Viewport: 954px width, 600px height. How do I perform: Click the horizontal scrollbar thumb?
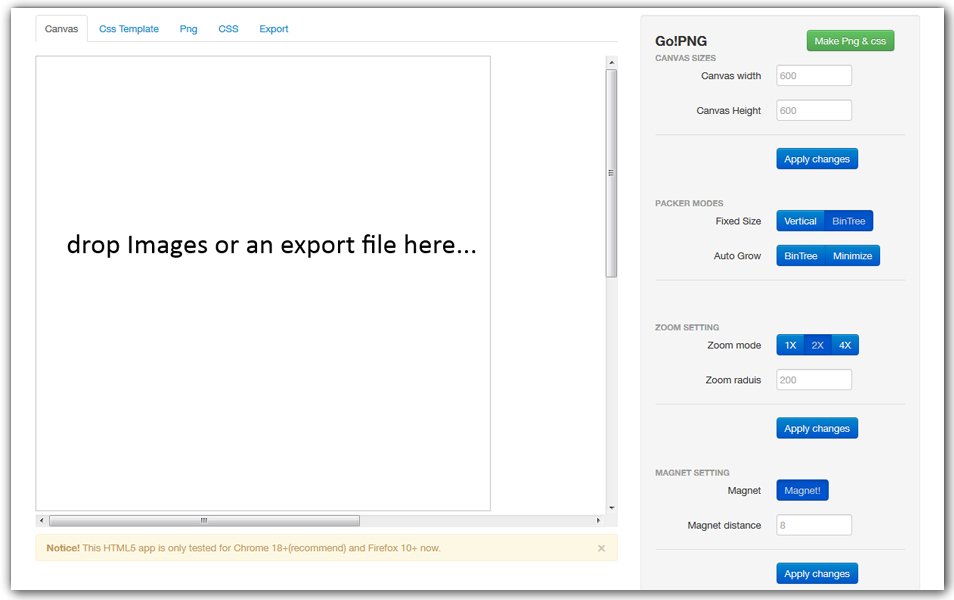click(204, 520)
